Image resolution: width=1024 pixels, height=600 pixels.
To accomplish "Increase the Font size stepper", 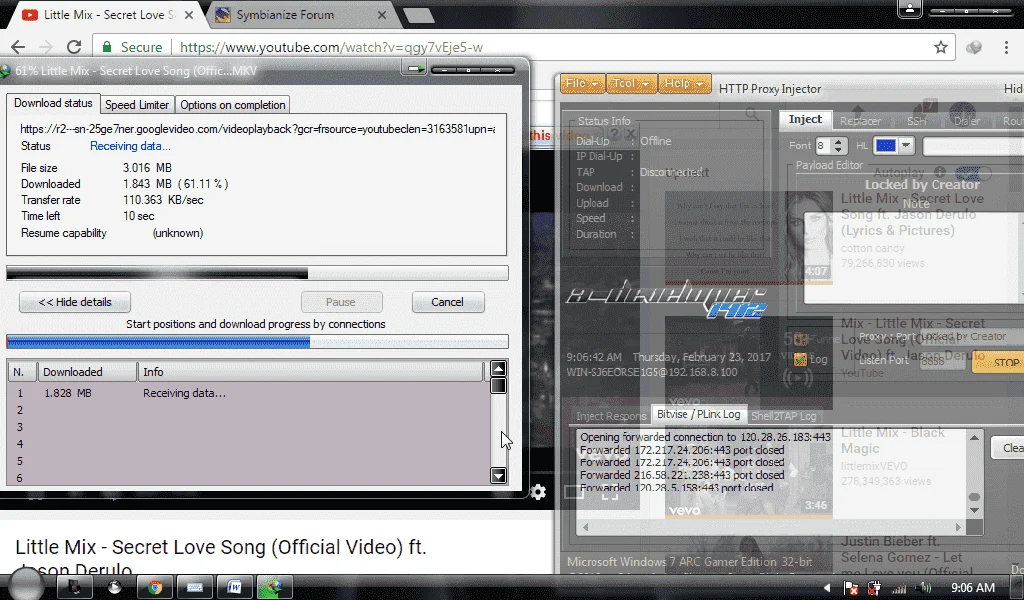I will [x=839, y=142].
